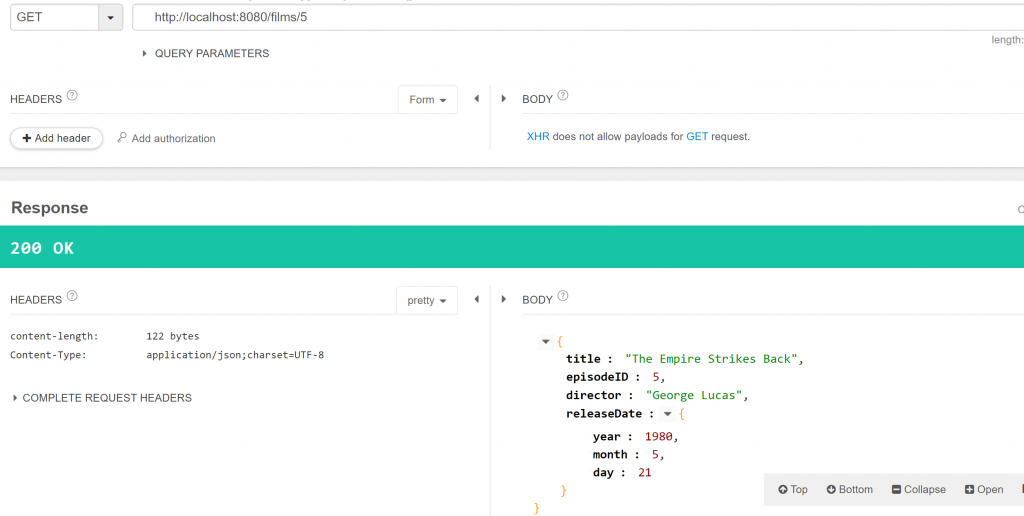Click the help icon beside request BODY

pos(563,97)
